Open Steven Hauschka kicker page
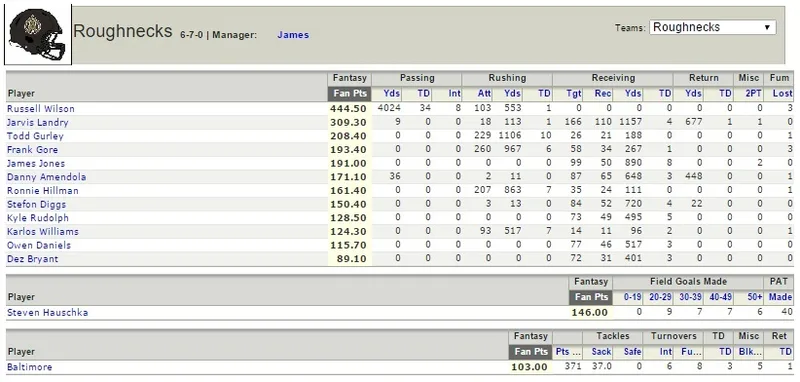The height and width of the screenshot is (382, 800). pyautogui.click(x=47, y=313)
